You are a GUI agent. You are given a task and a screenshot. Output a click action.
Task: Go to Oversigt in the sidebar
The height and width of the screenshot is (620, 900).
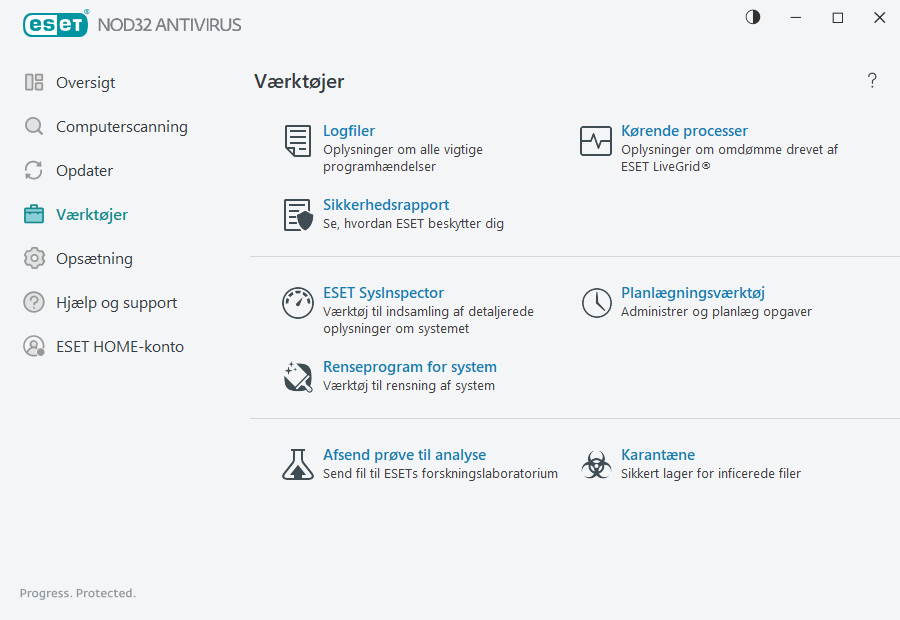tap(85, 83)
